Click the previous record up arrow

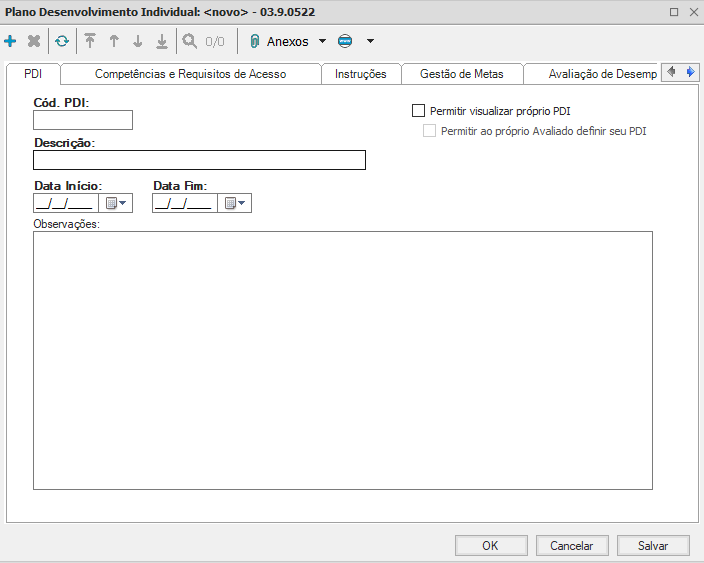114,42
